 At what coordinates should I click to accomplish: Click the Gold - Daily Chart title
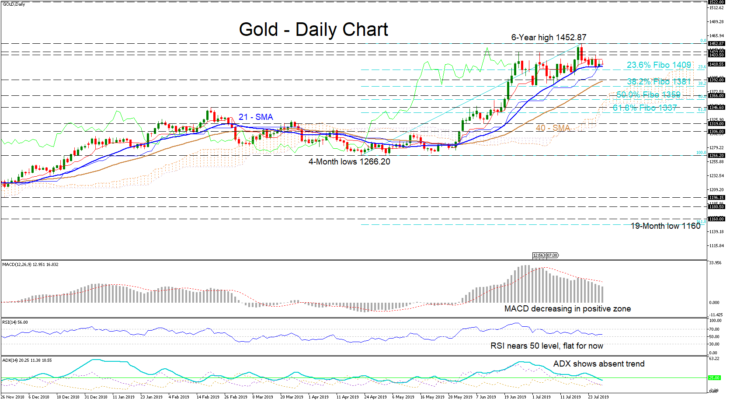[x=313, y=29]
